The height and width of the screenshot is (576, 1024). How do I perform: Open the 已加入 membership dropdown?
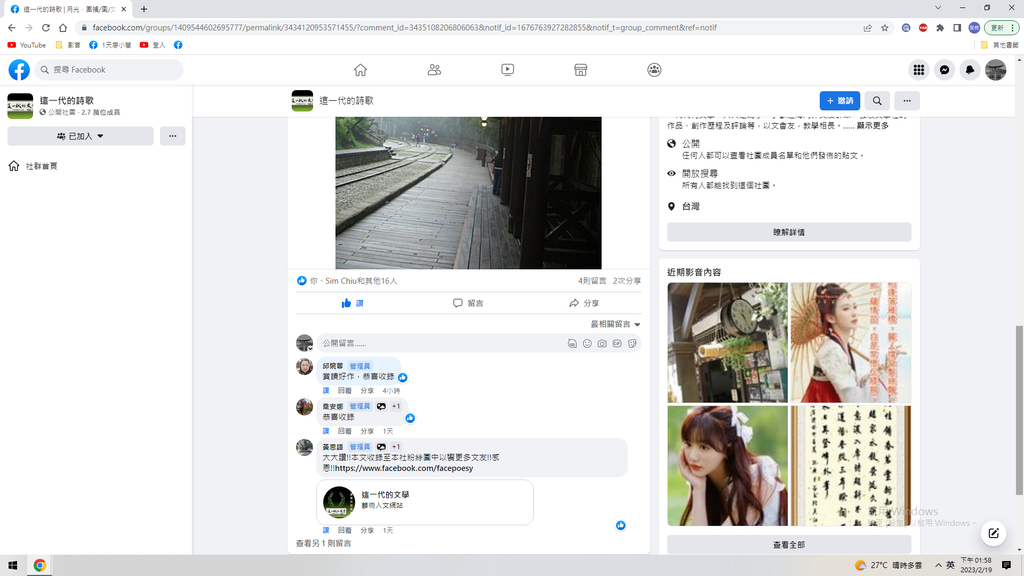(x=80, y=136)
